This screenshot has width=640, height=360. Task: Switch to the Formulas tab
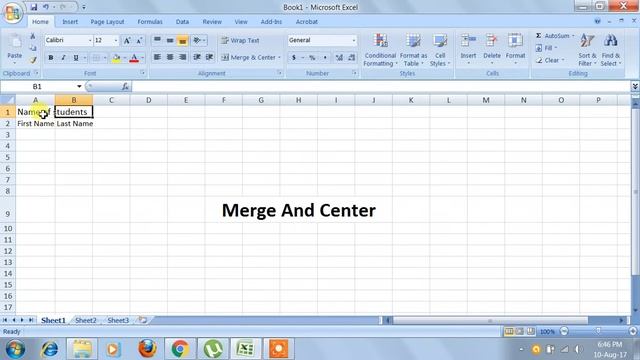(150, 22)
